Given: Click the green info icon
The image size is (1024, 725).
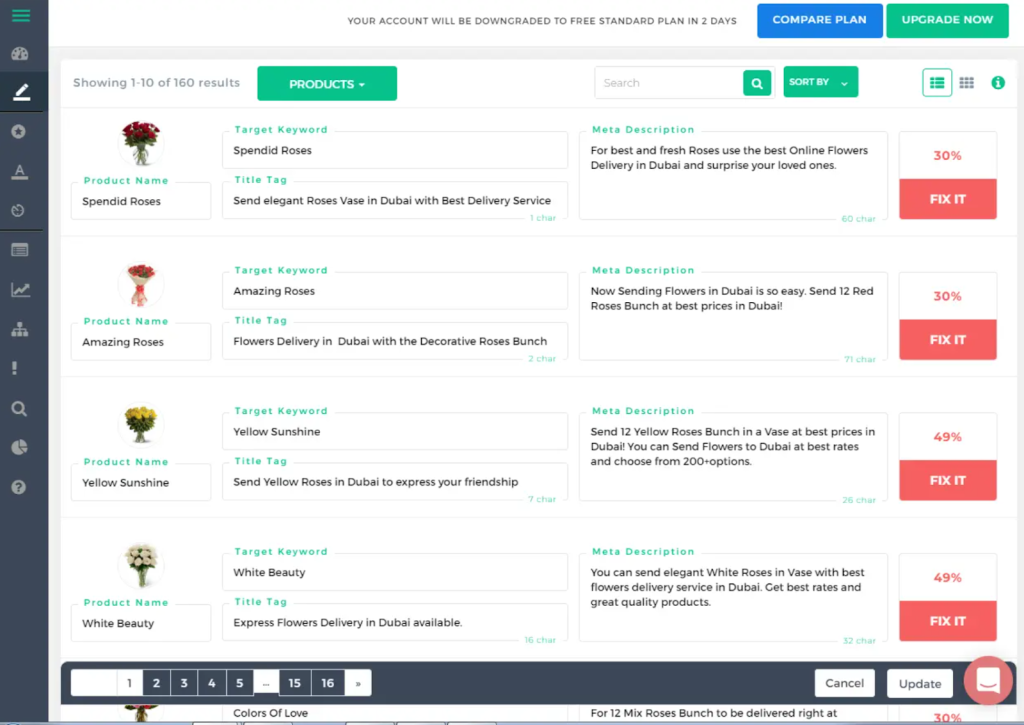Looking at the screenshot, I should tap(997, 83).
